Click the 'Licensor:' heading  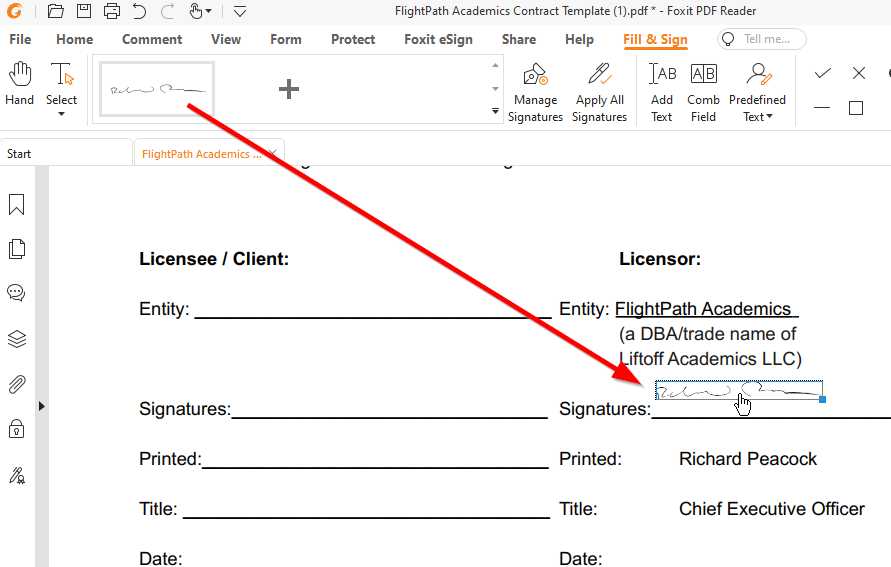pos(660,259)
